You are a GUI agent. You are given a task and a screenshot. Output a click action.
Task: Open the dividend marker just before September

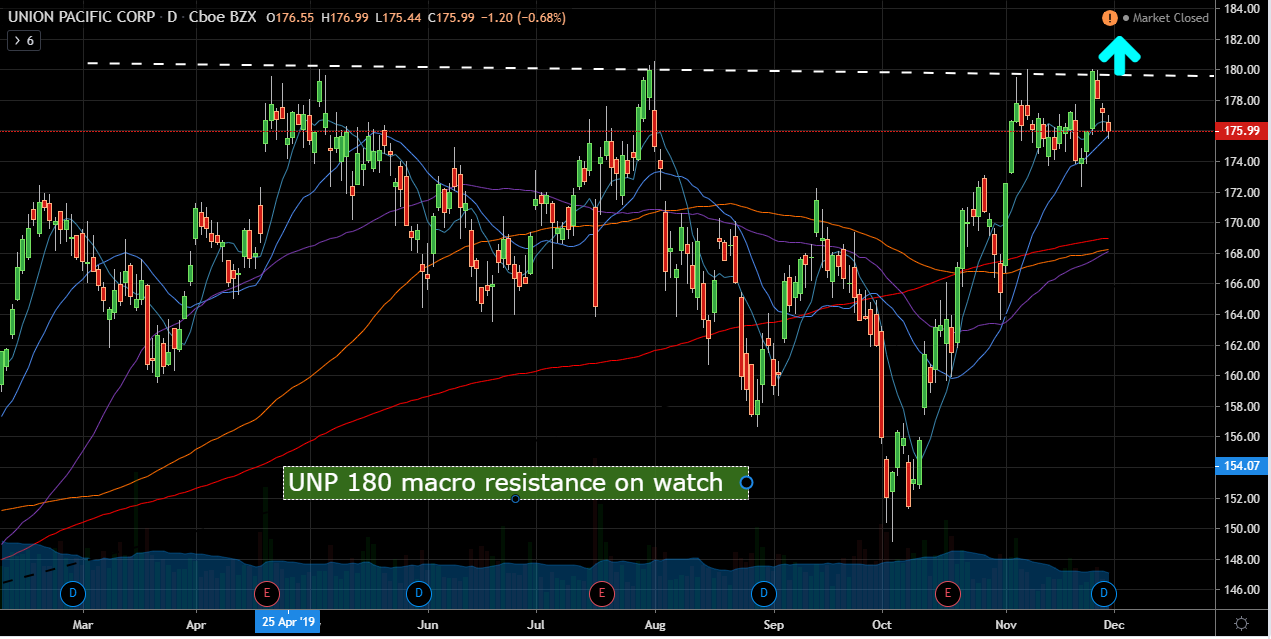click(764, 594)
